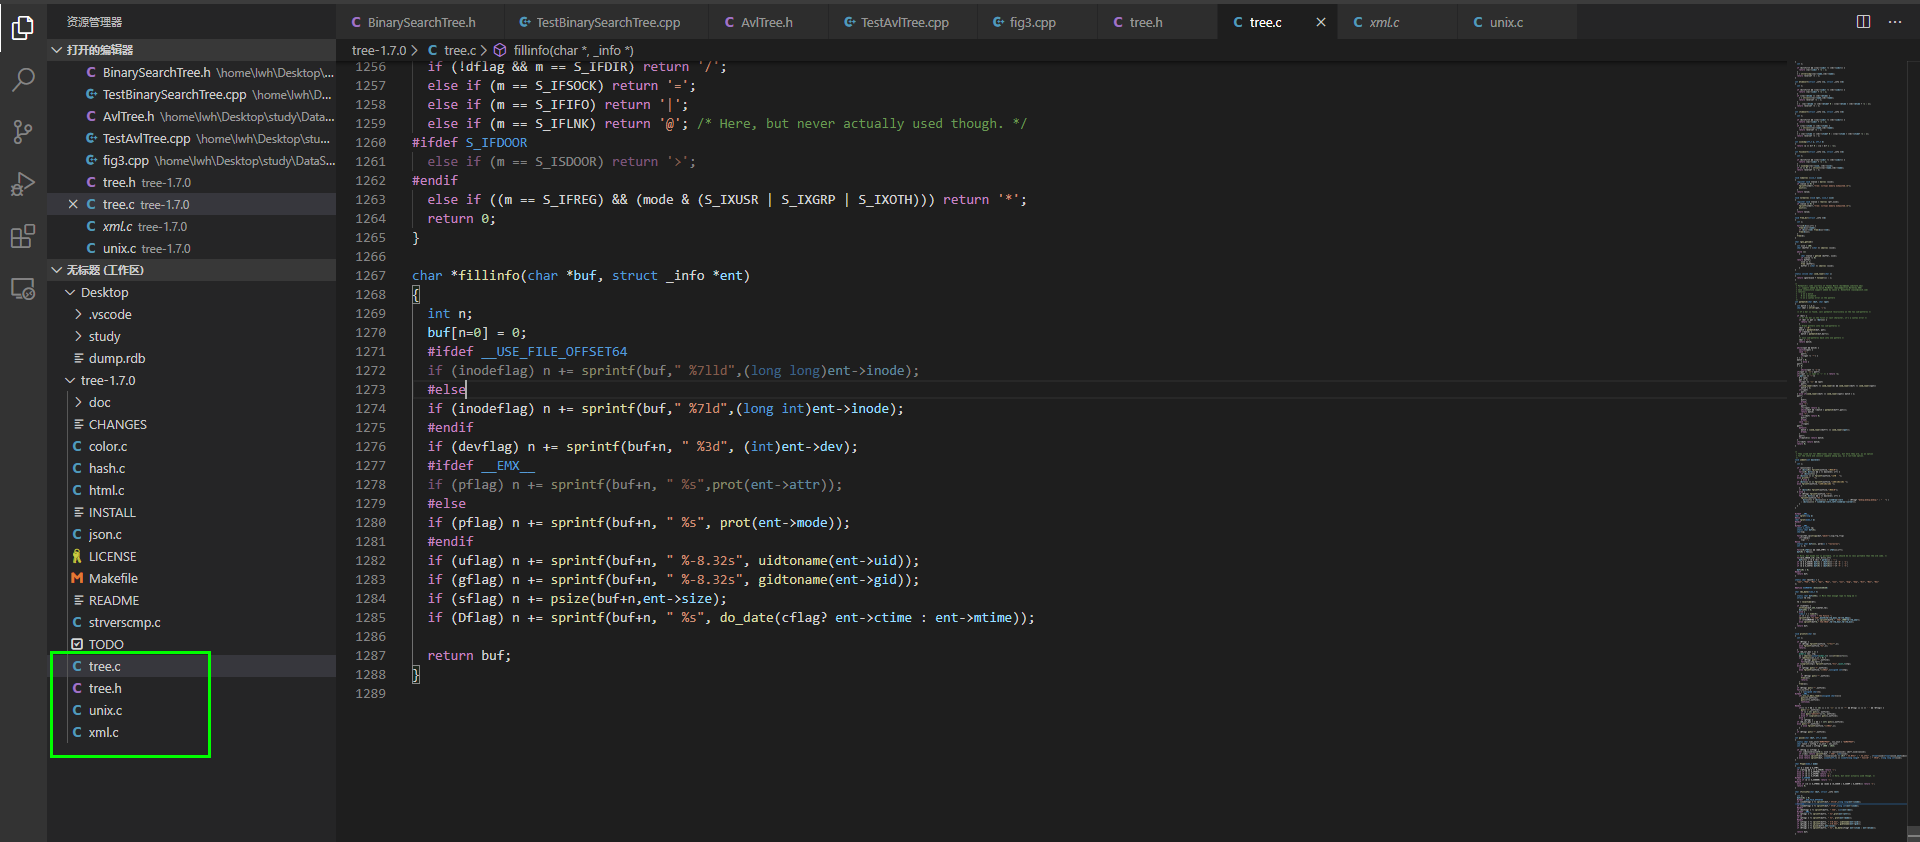The image size is (1920, 842).
Task: Open html.c in the explorer
Action: click(192, 490)
